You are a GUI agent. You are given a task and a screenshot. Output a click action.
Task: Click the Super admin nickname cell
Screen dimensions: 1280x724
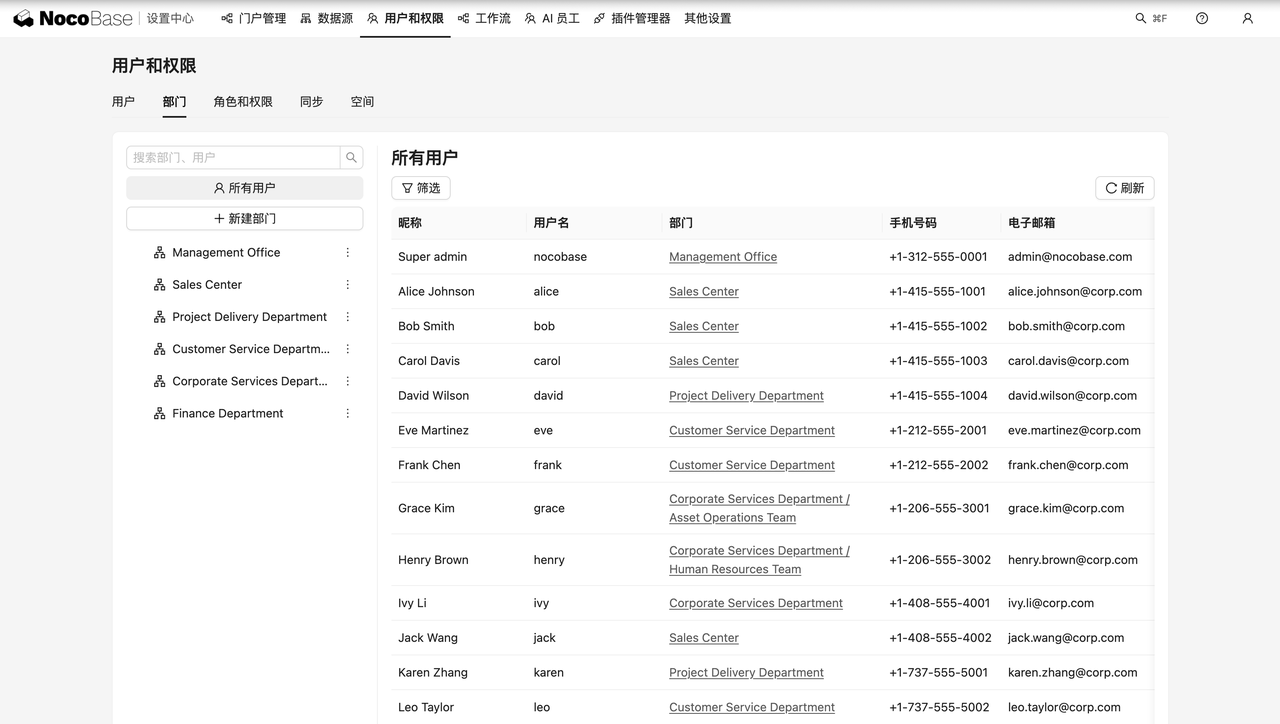click(432, 257)
